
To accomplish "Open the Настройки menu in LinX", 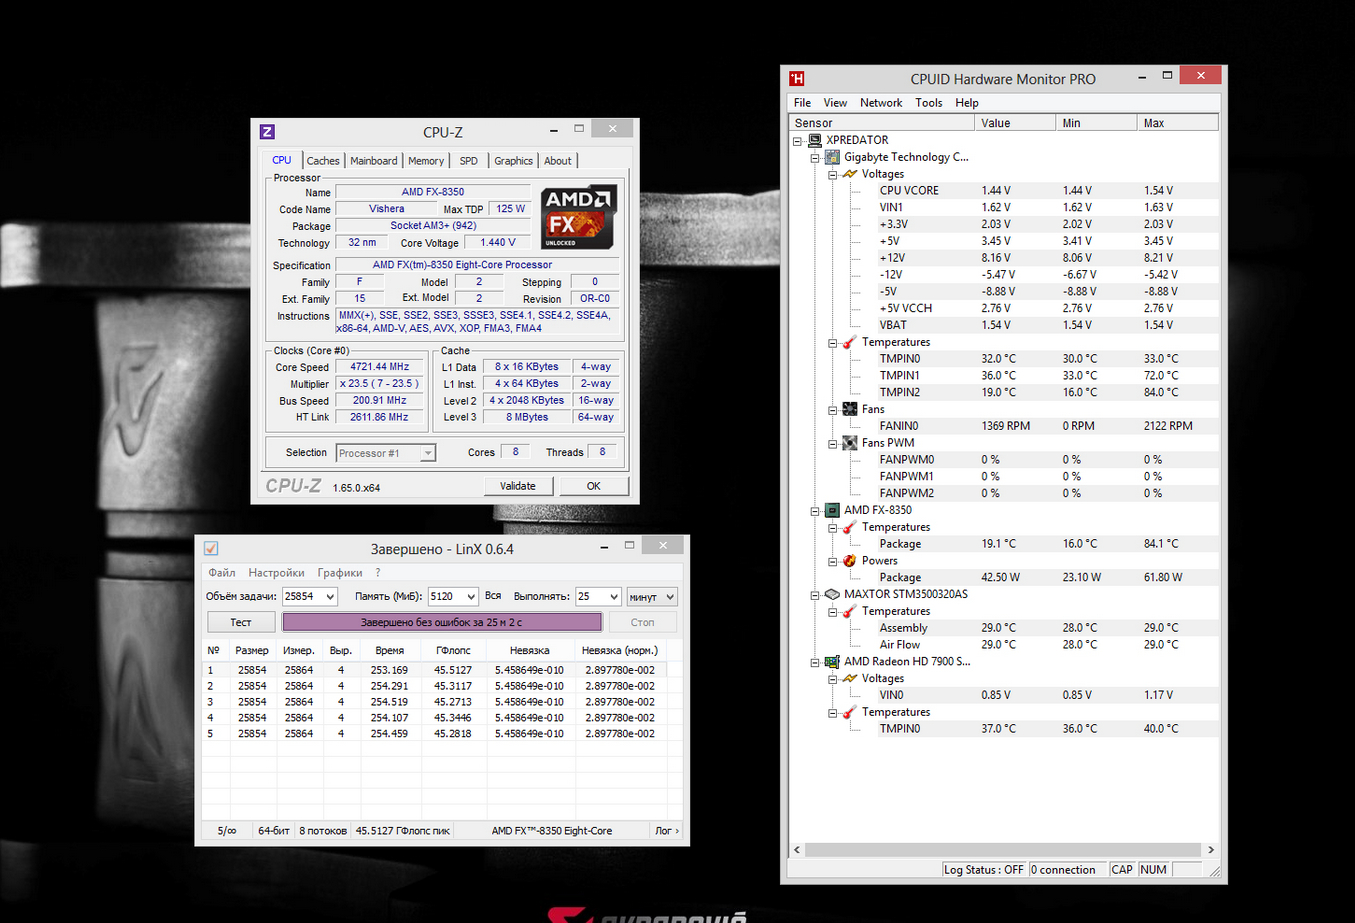I will pyautogui.click(x=276, y=573).
